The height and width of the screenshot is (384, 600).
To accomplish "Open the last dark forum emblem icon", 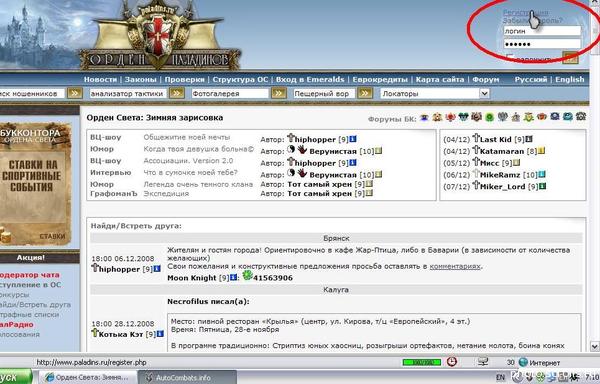I will (x=581, y=117).
